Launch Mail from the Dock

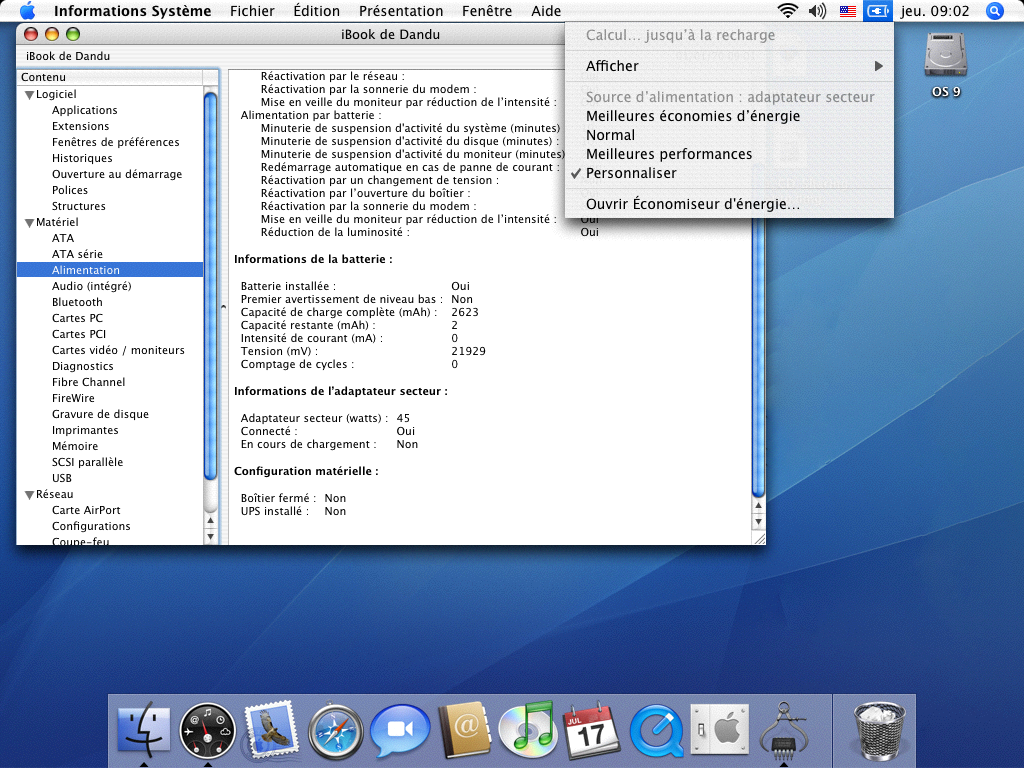pos(271,728)
